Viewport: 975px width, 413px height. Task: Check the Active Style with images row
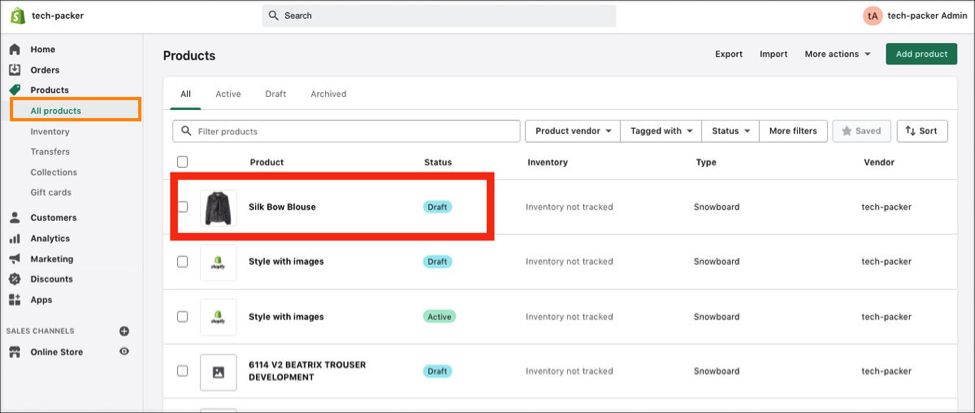tap(182, 317)
